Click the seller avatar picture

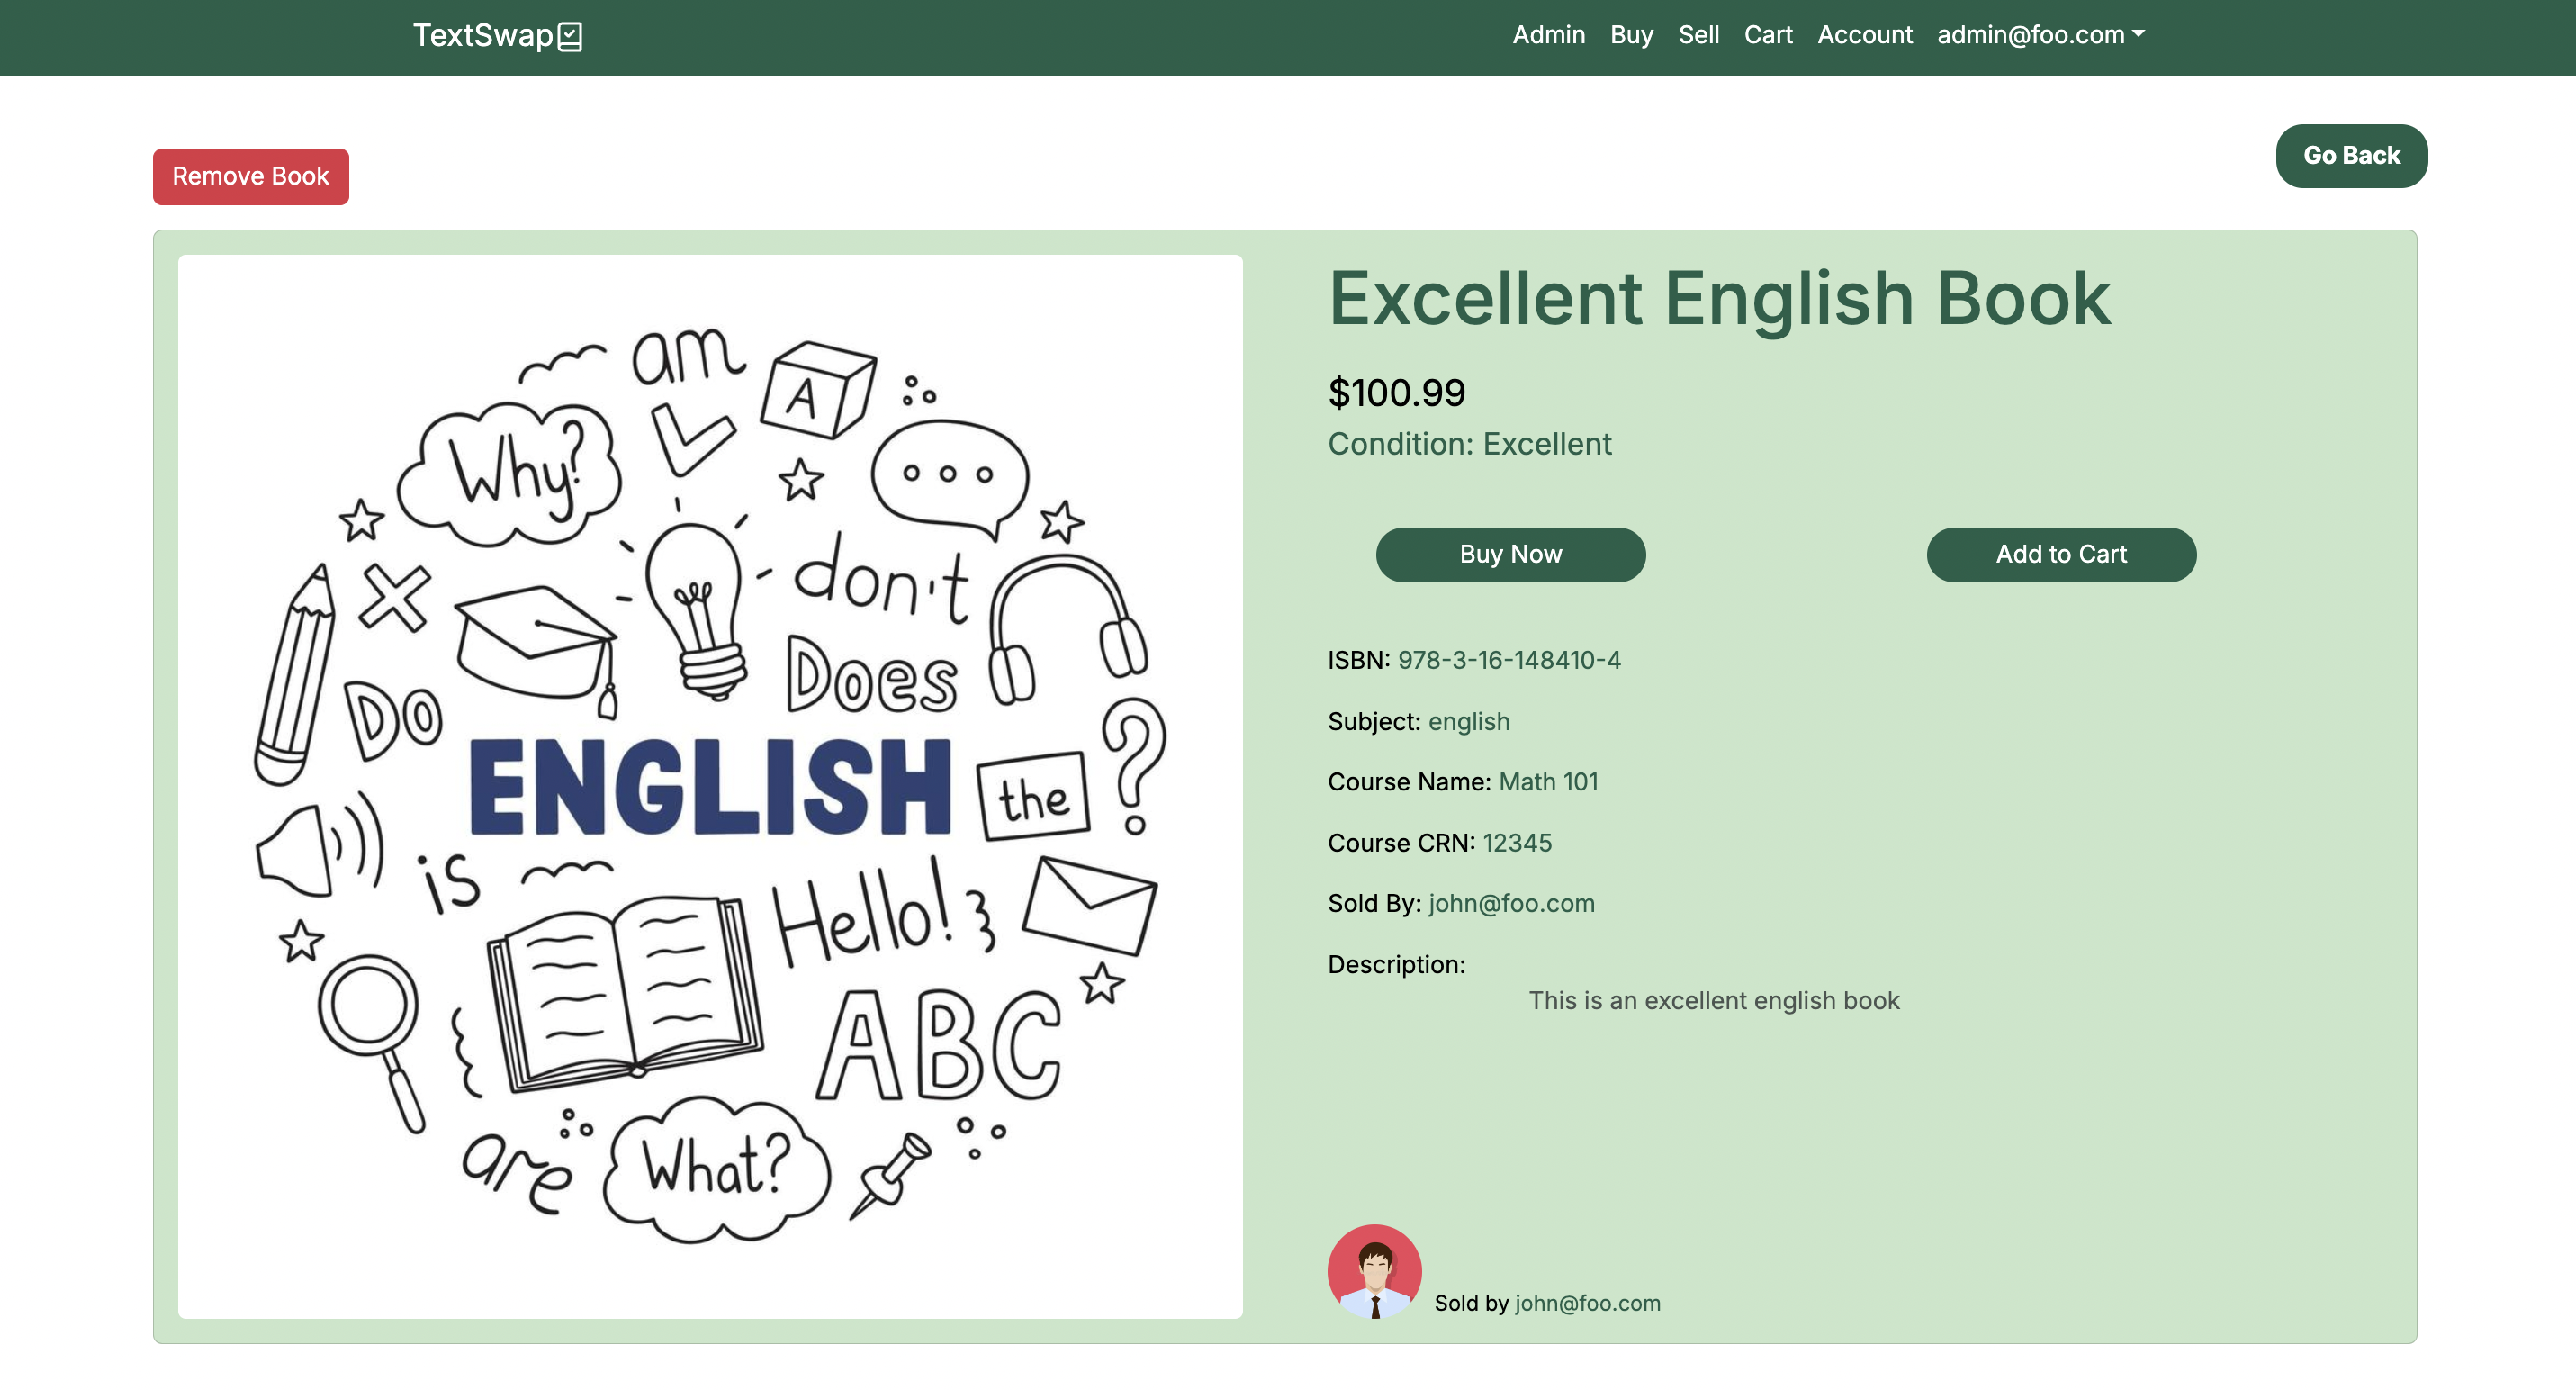[1374, 1271]
